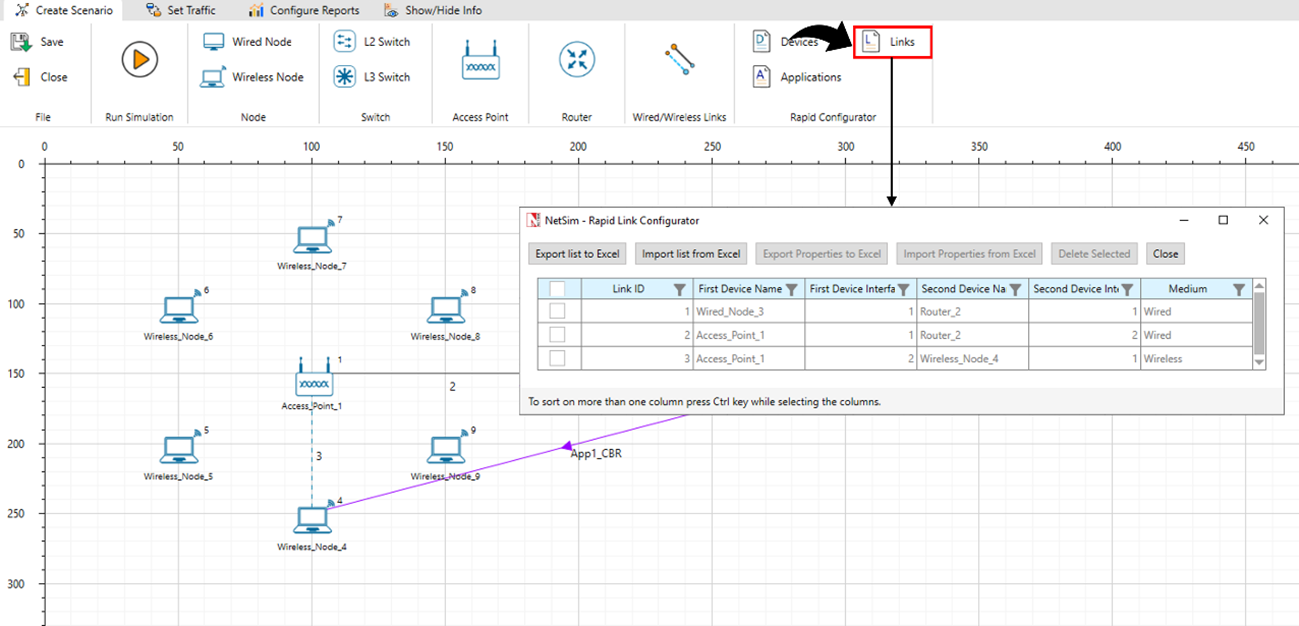This screenshot has width=1299, height=626.
Task: Check the box for Link ID 2 row
Action: pos(557,335)
